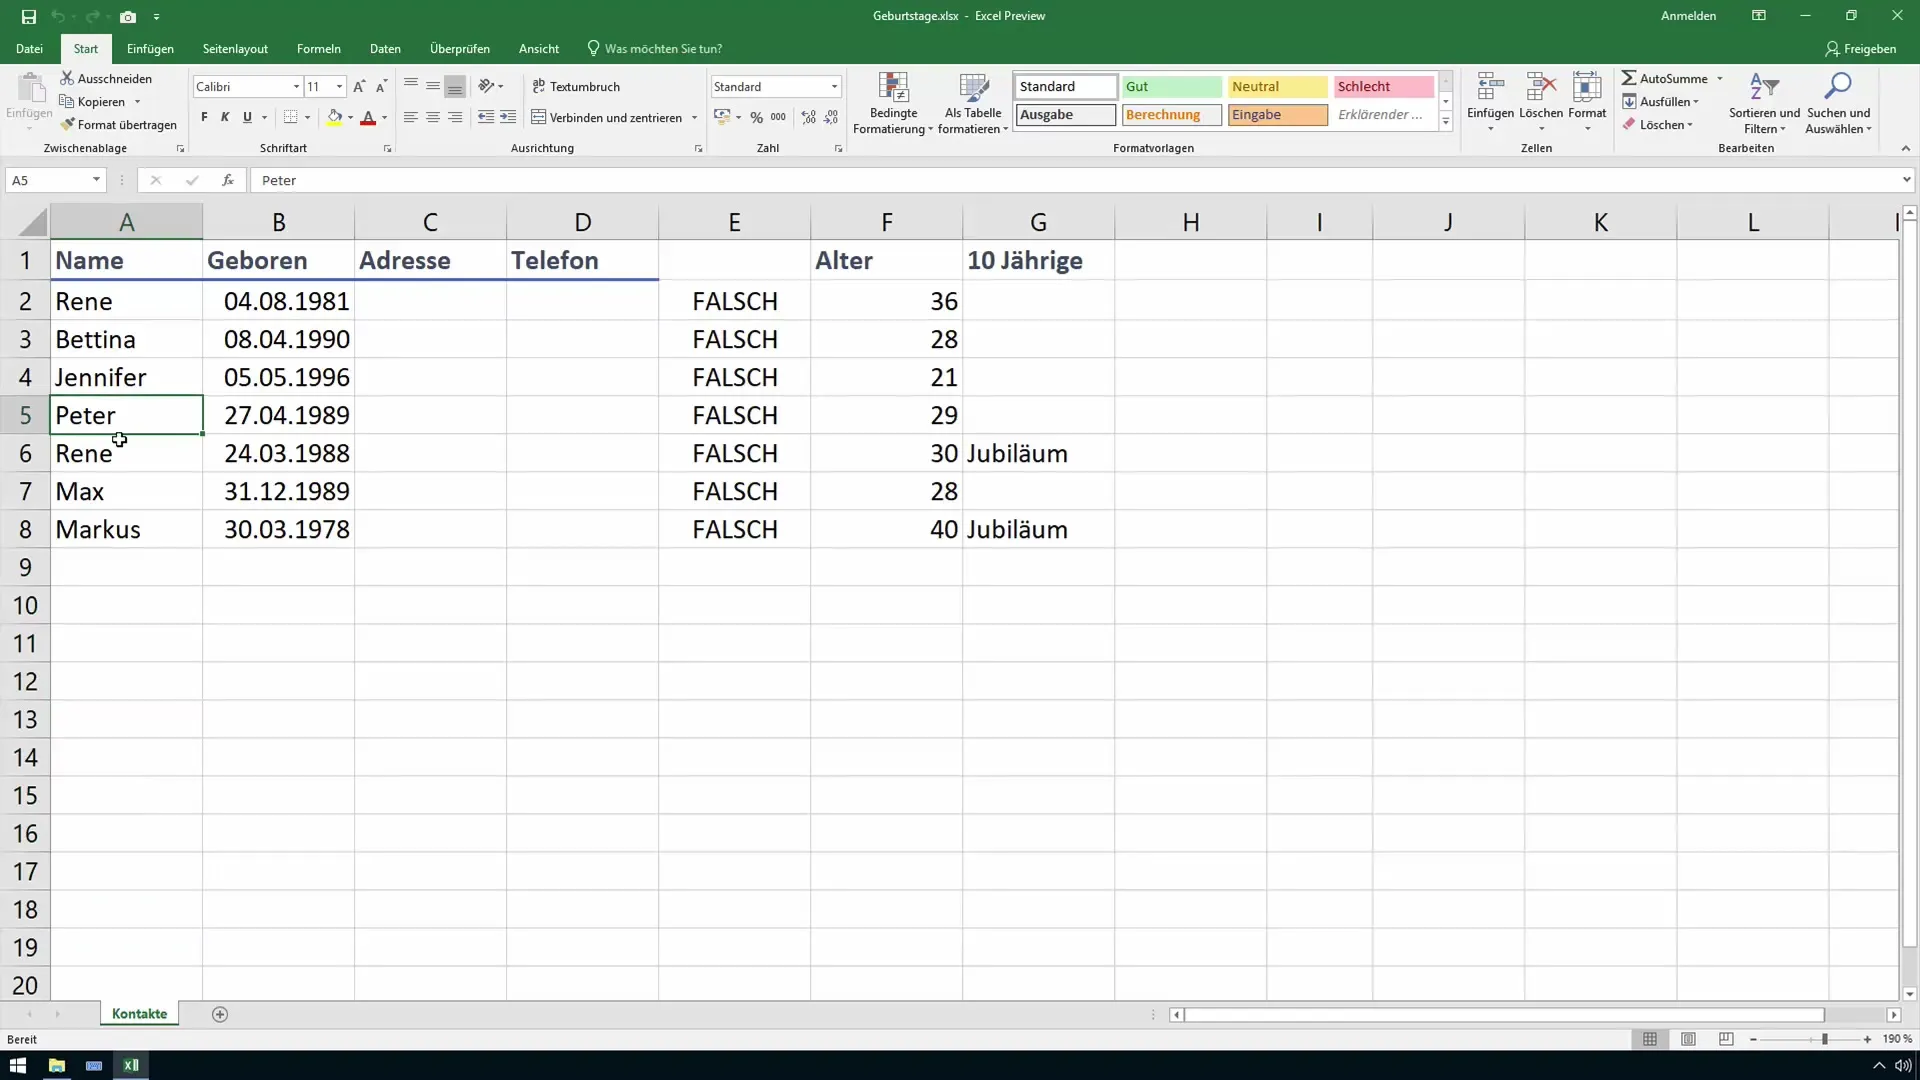Collapse the ribbon
Screen dimensions: 1920x1080
click(x=1905, y=148)
